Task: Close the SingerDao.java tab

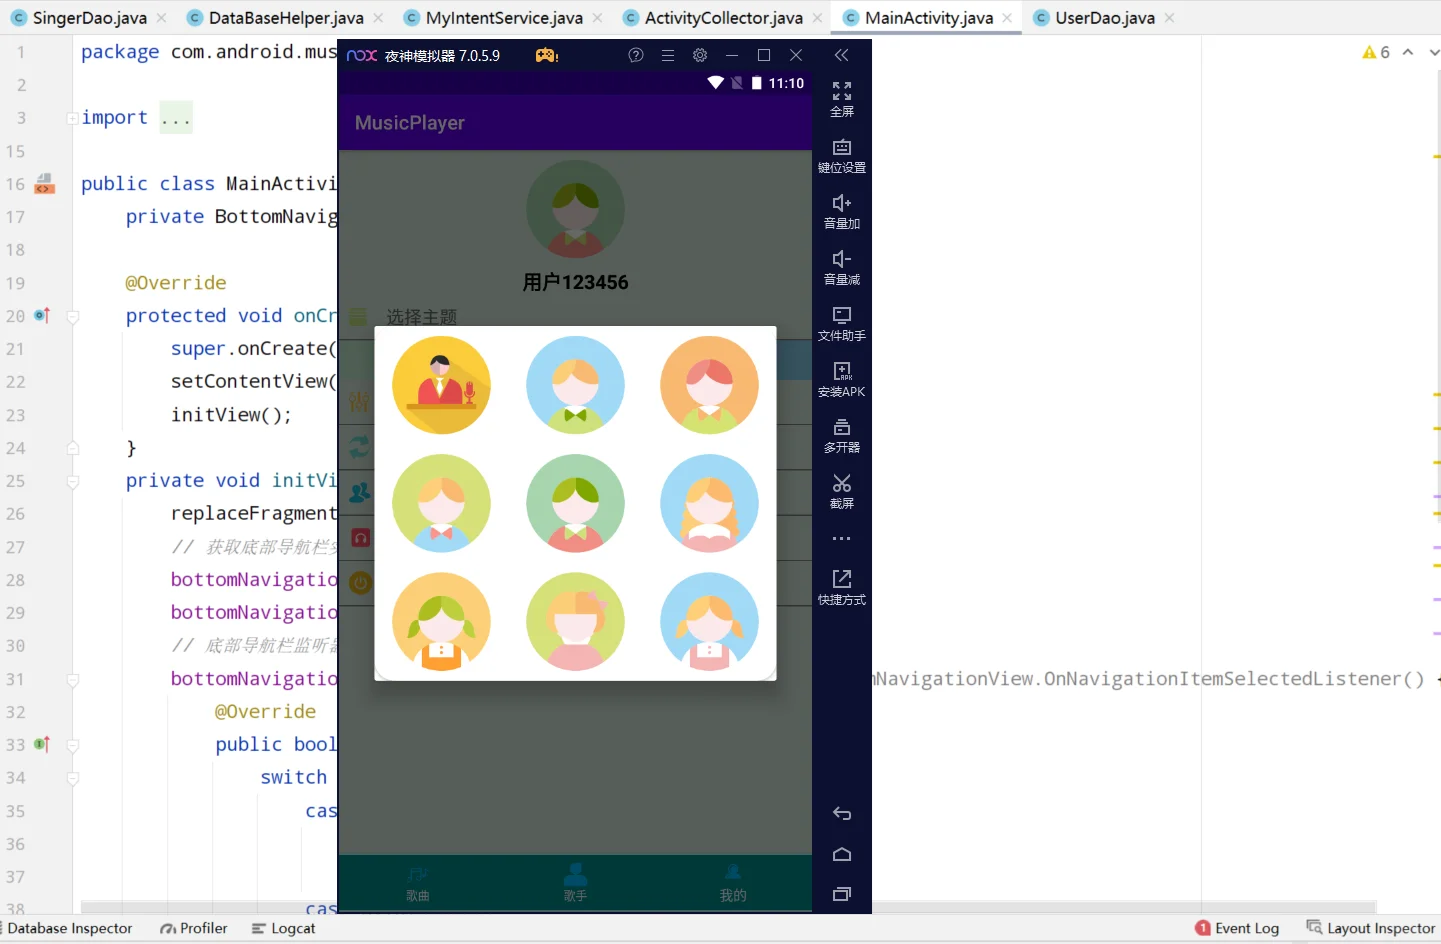Action: pyautogui.click(x=163, y=18)
